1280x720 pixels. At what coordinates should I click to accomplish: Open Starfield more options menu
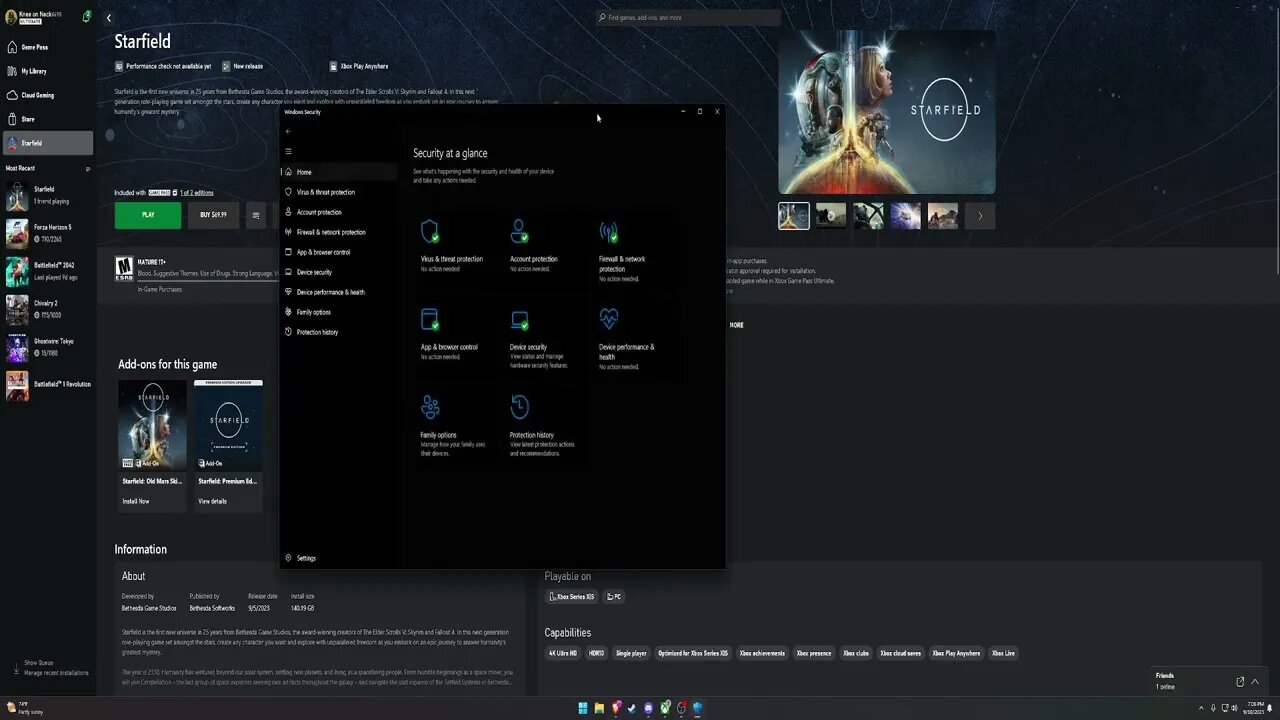[x=256, y=215]
